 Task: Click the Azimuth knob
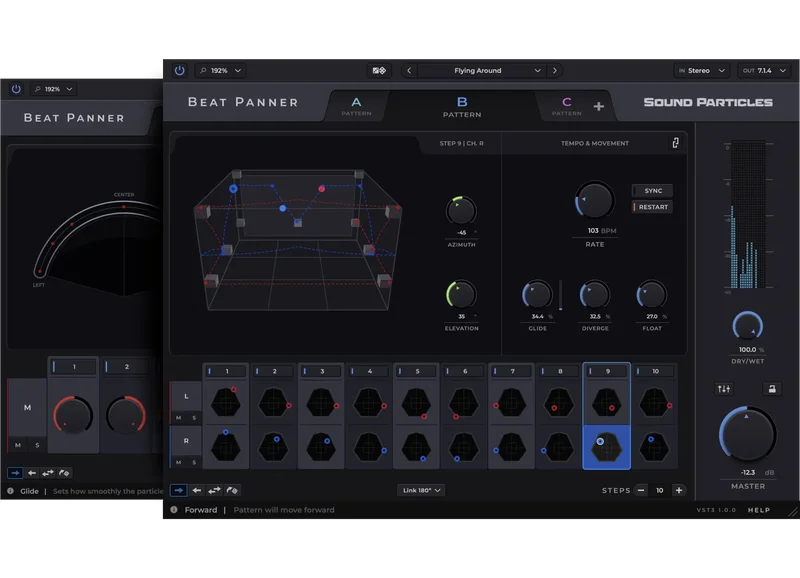pos(461,211)
